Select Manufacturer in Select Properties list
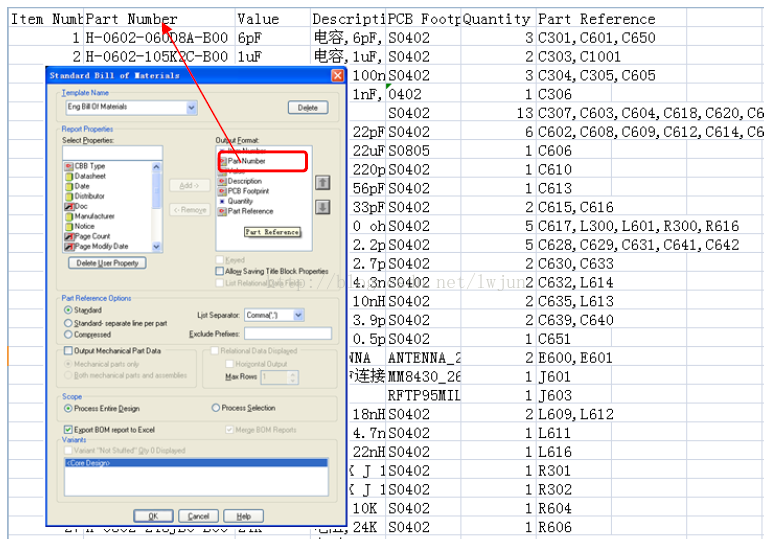Screen dimensions: 772x543 coord(95,217)
